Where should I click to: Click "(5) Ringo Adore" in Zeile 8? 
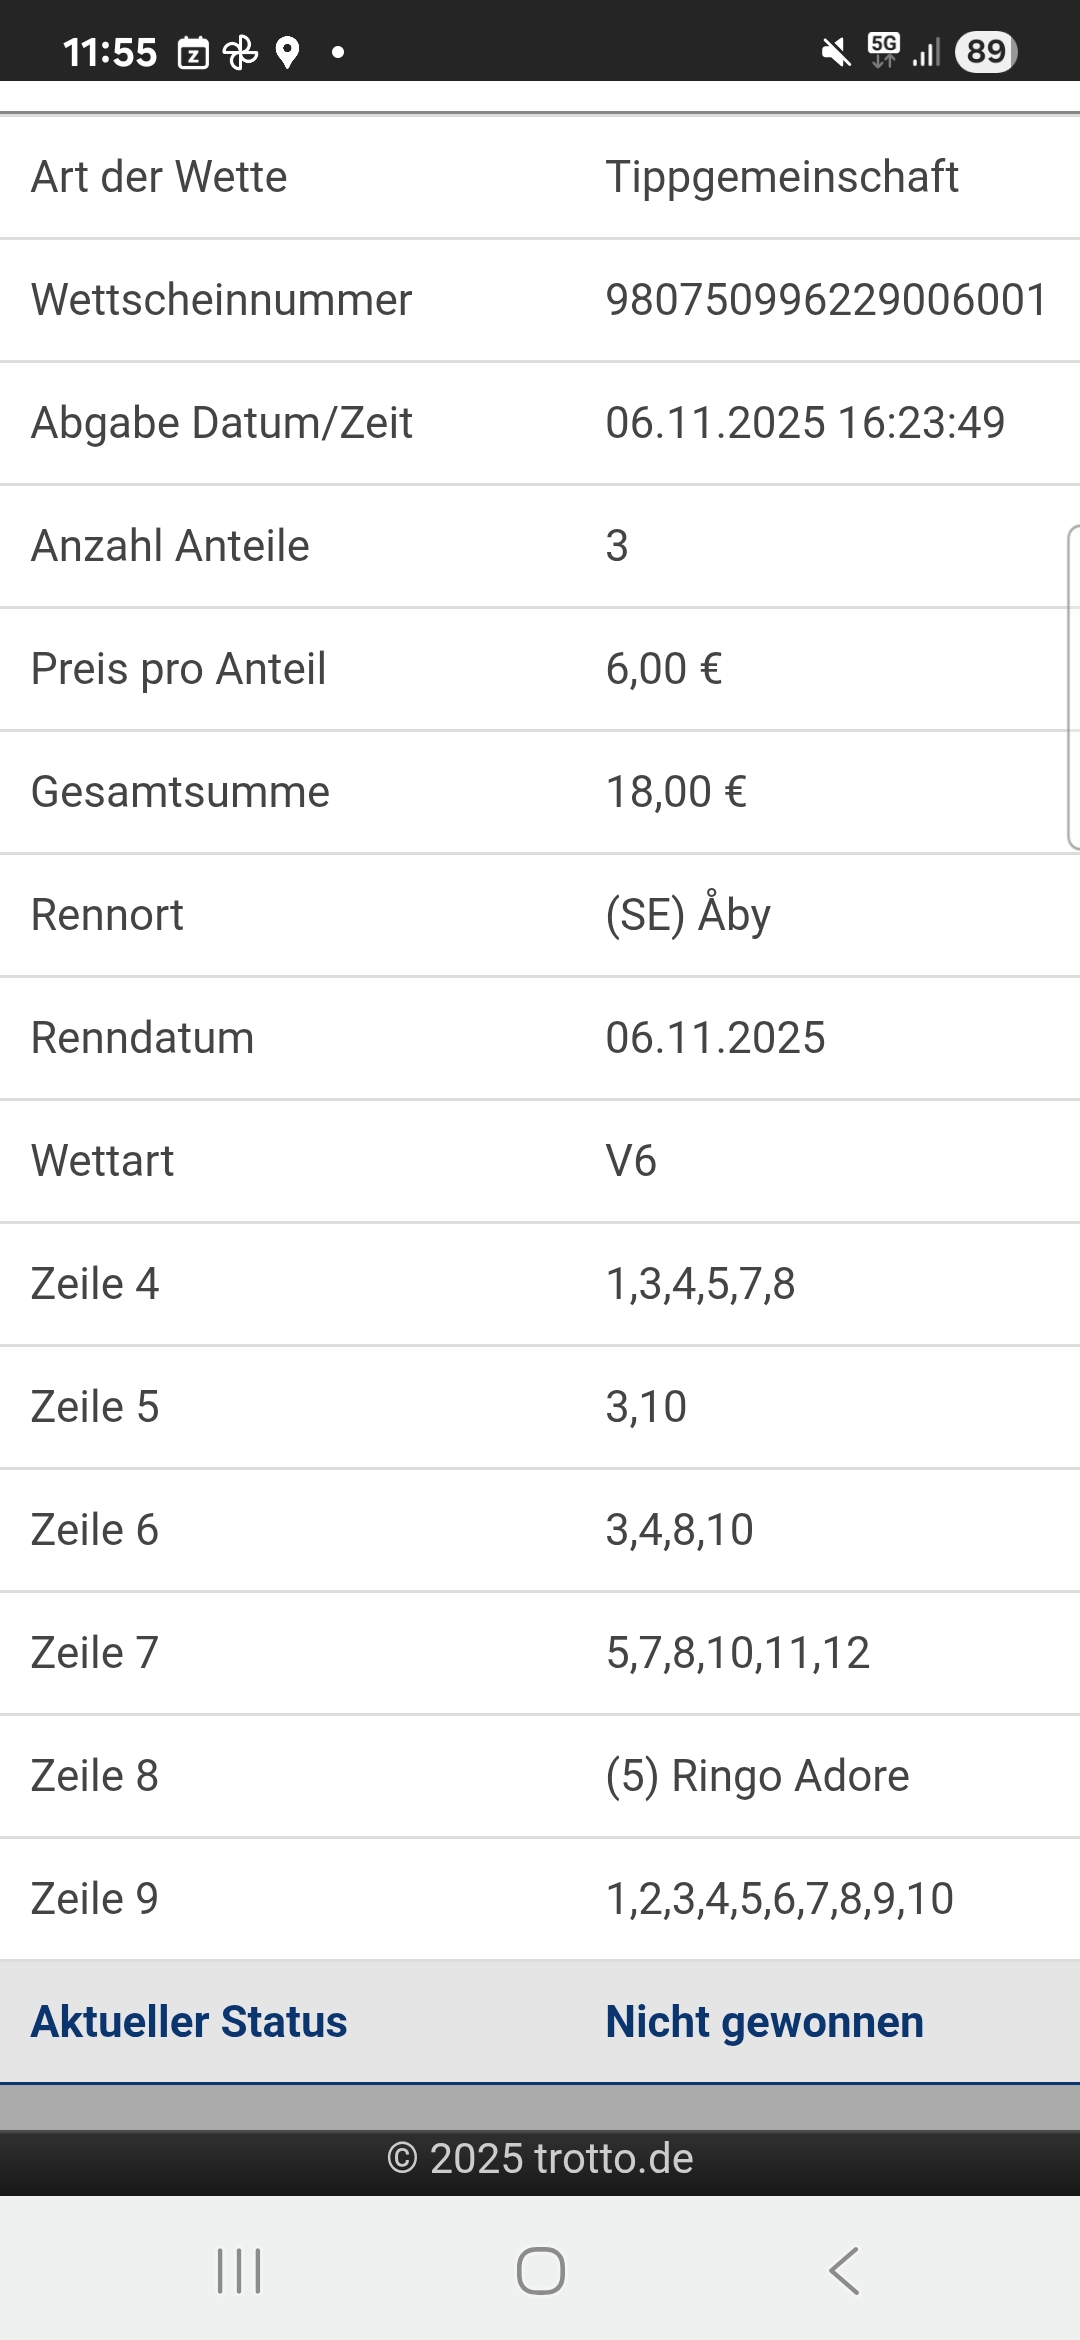757,1776
